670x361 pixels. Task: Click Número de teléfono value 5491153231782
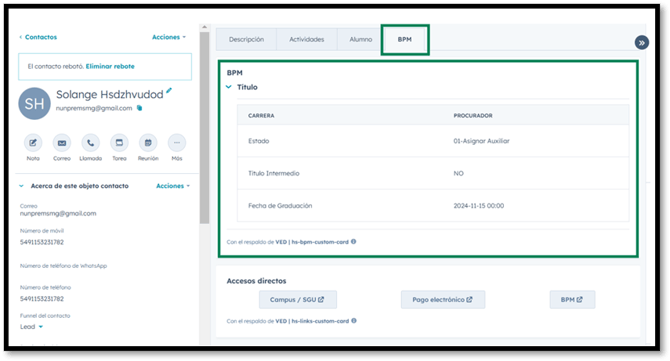[x=42, y=299]
